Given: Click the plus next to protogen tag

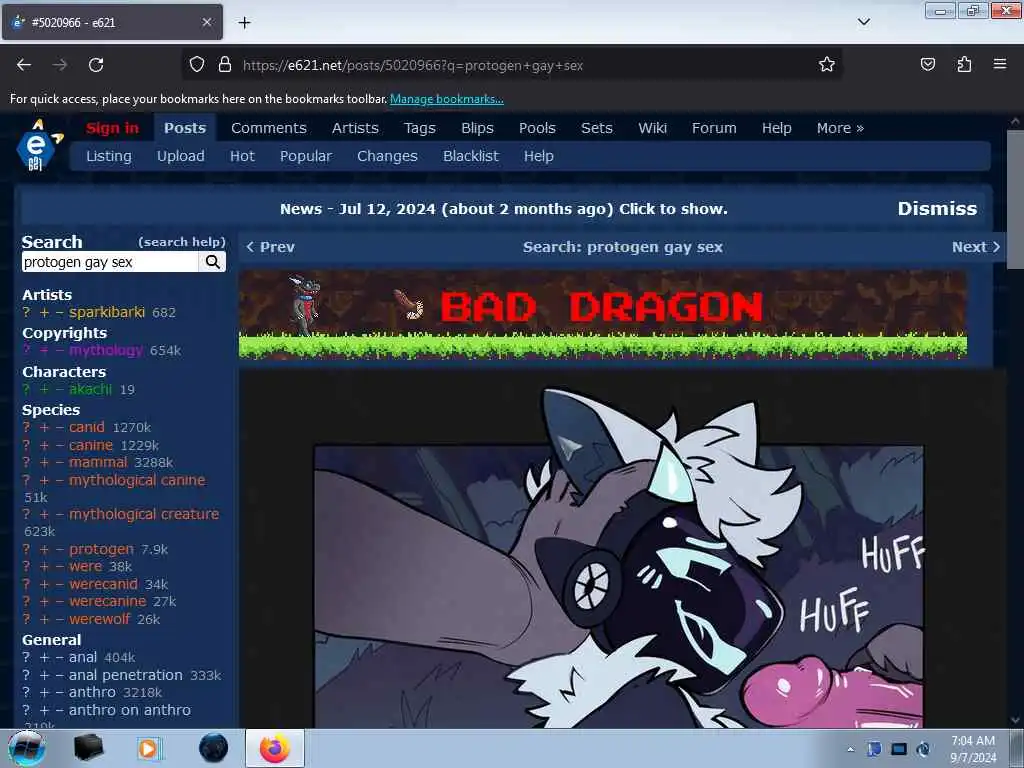Looking at the screenshot, I should 44,549.
